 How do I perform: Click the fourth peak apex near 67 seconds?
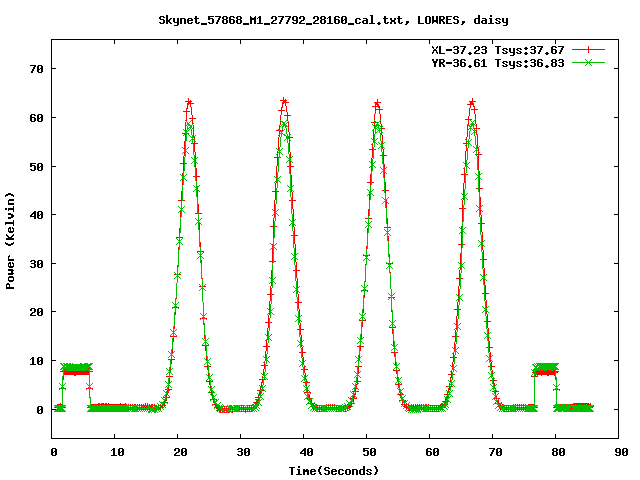[472, 102]
